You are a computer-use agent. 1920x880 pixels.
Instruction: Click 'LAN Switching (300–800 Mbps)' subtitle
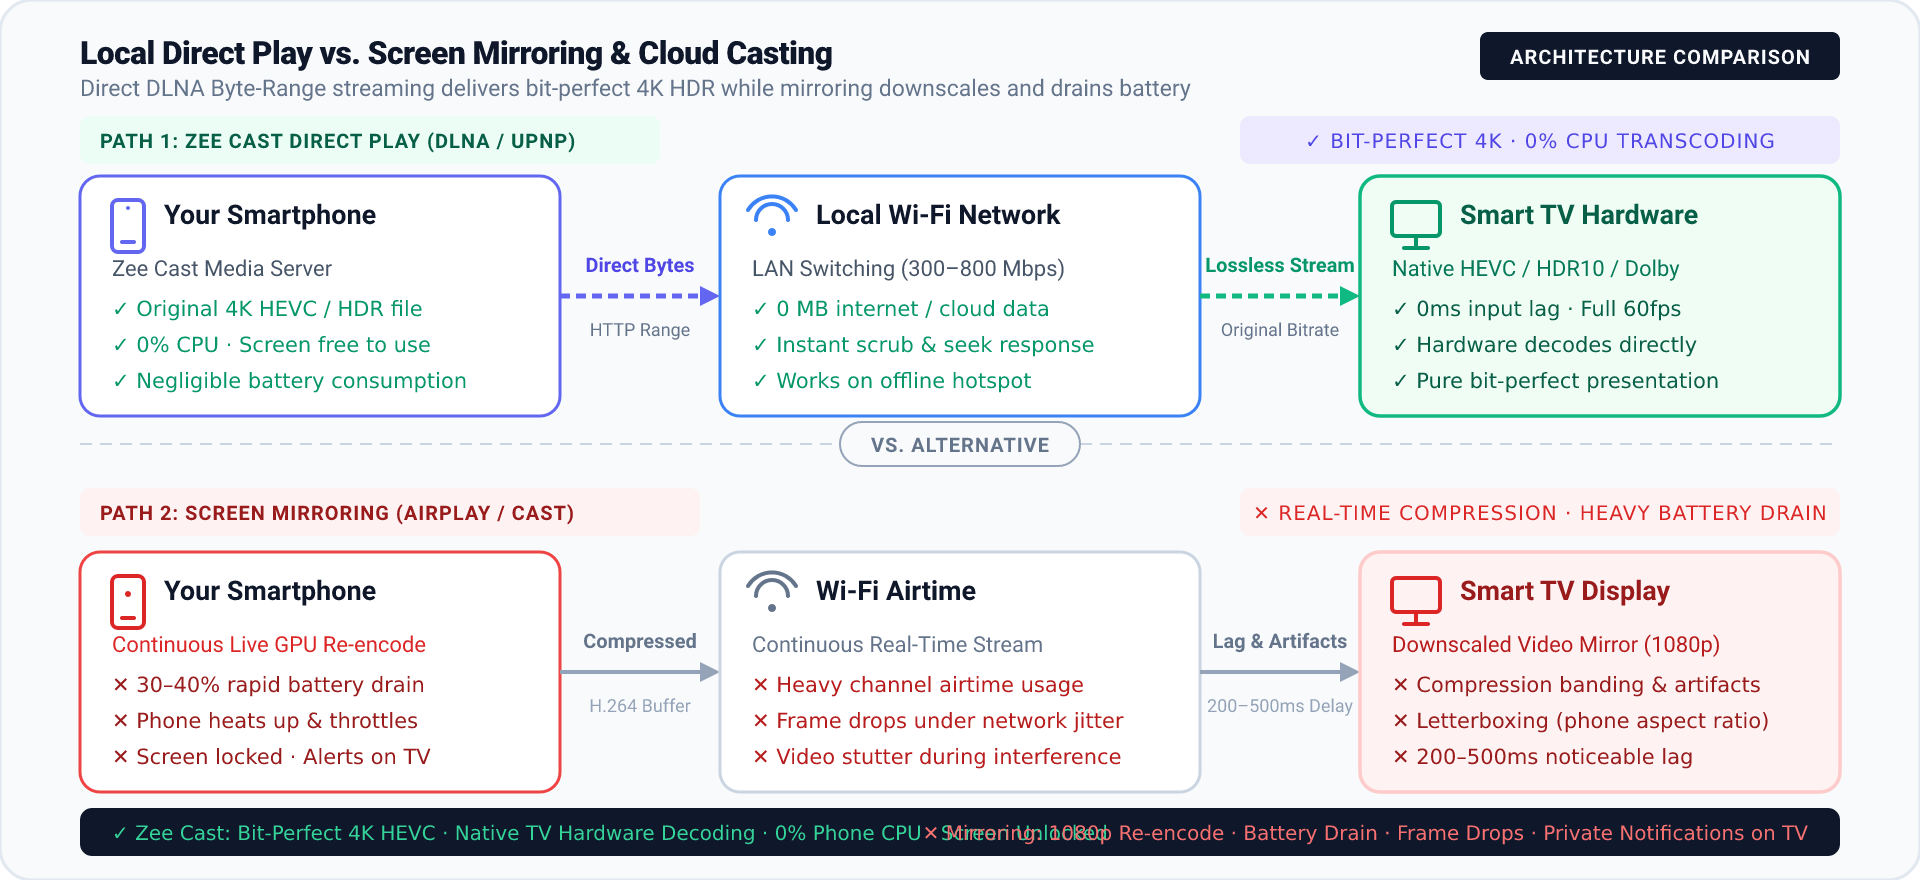coord(908,269)
